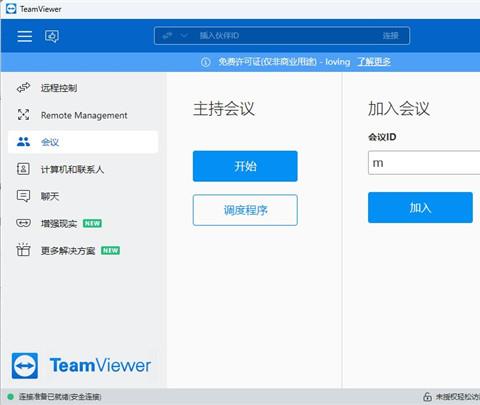480x405 pixels.
Task: Click the 增强现实 goggles icon
Action: pos(23,223)
